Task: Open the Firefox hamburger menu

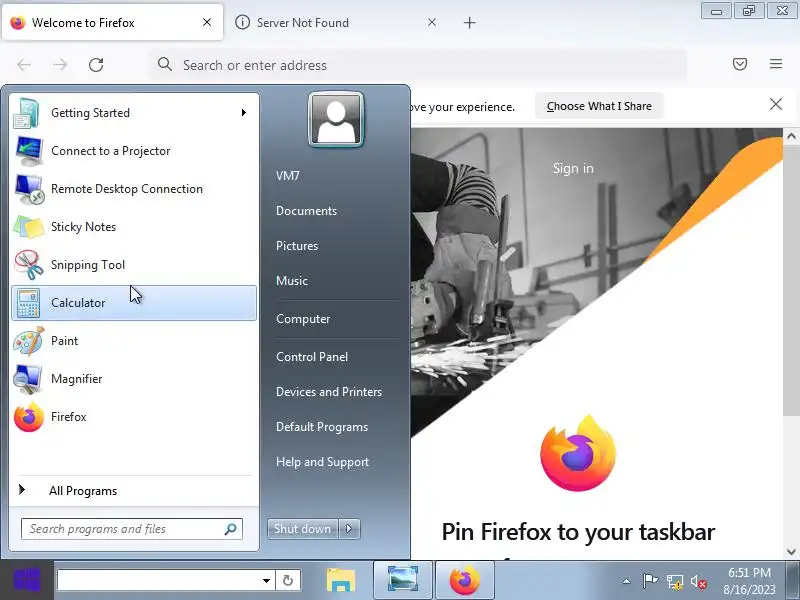Action: coord(776,64)
